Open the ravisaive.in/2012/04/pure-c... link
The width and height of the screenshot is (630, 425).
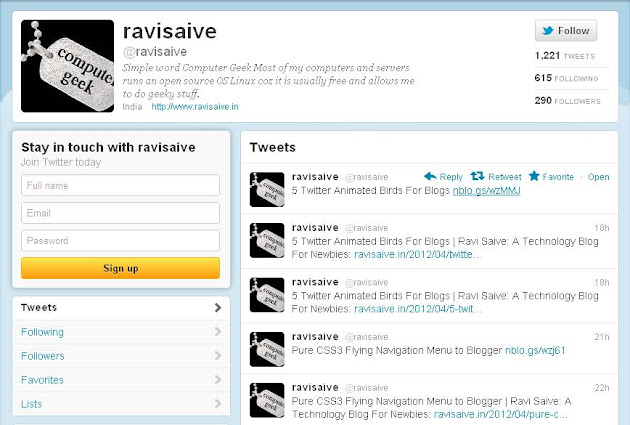pos(501,414)
